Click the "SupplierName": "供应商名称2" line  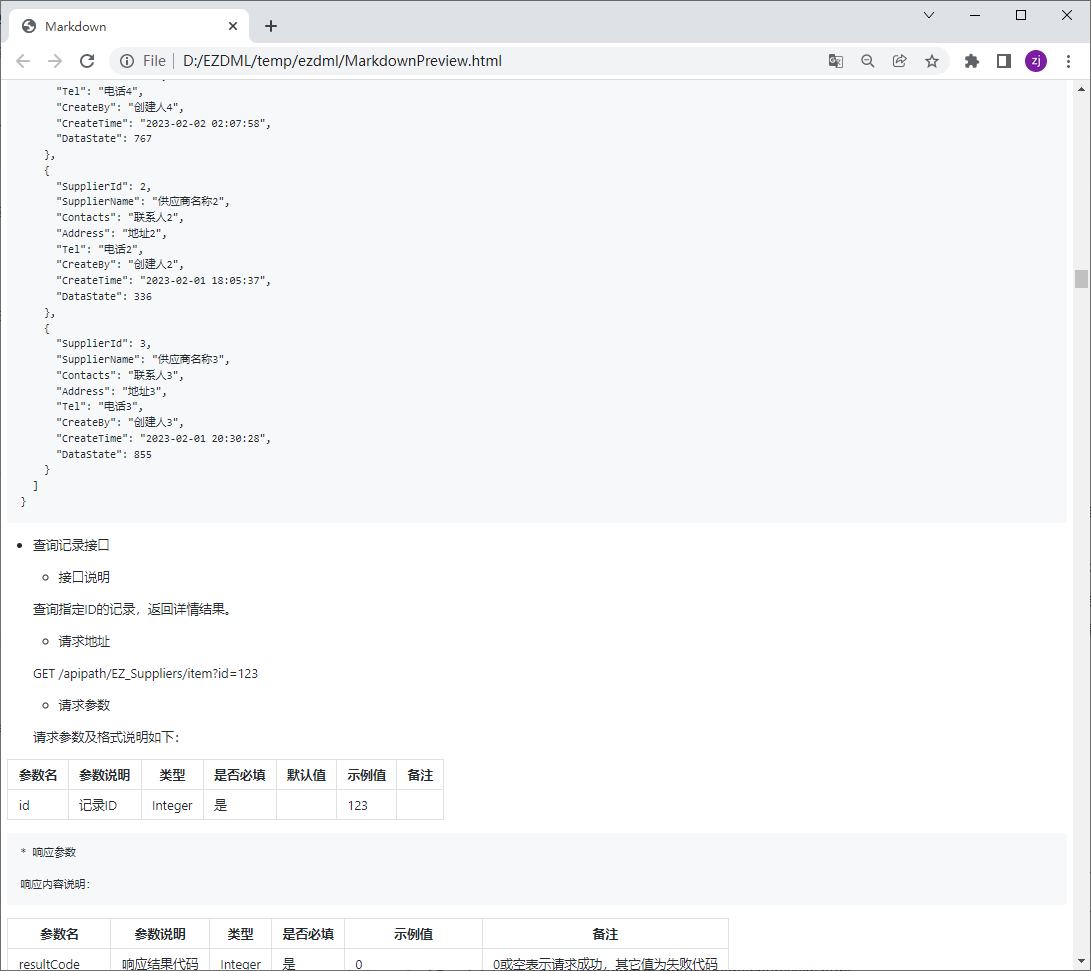point(143,202)
